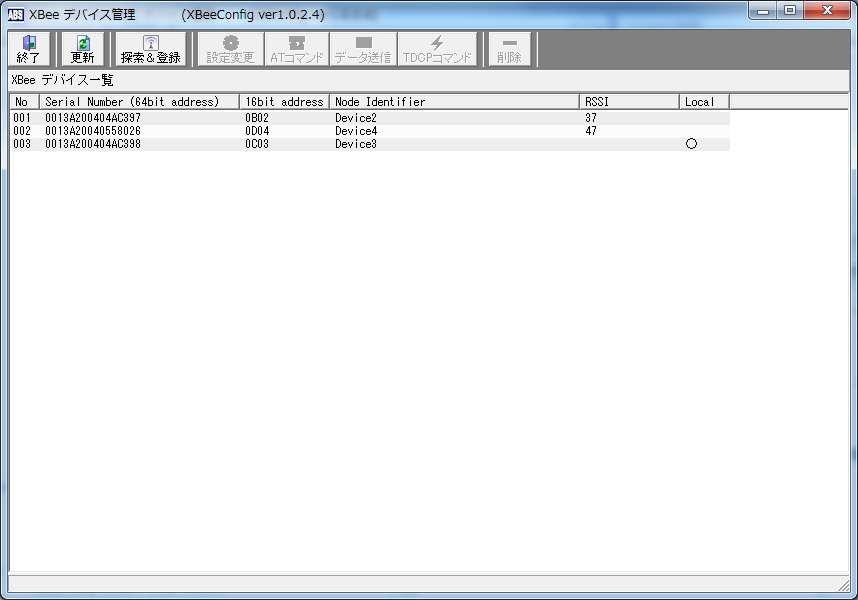
Task: Sort the list by RSSI header
Action: (629, 102)
